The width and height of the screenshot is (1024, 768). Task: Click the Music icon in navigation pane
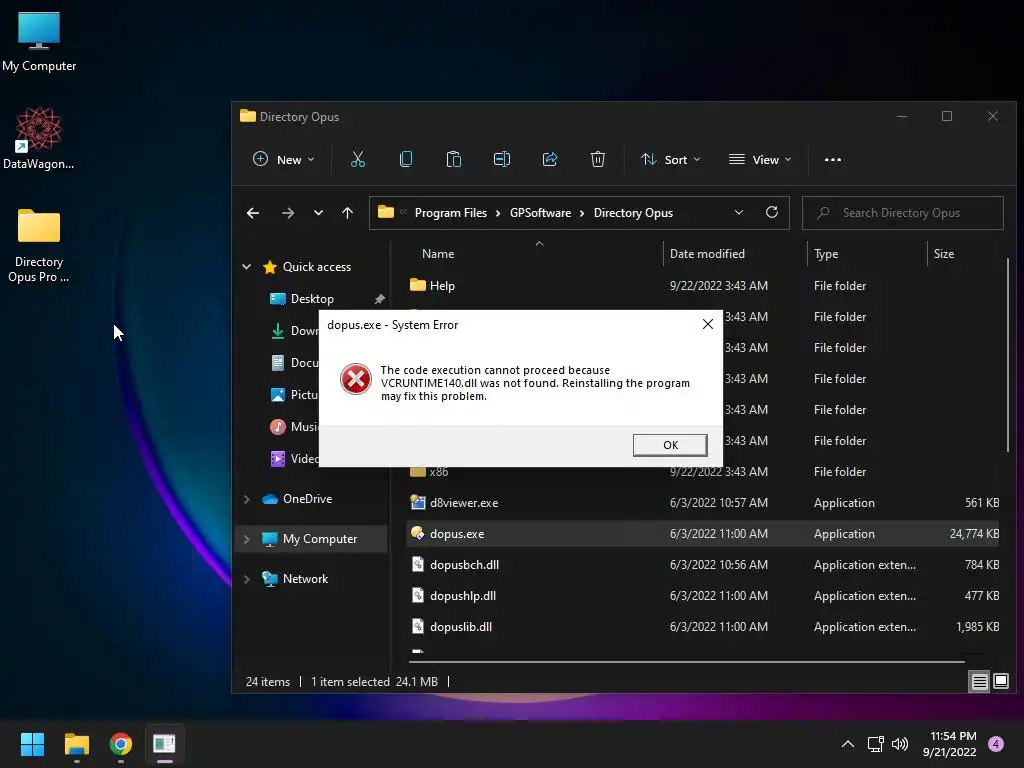278,426
